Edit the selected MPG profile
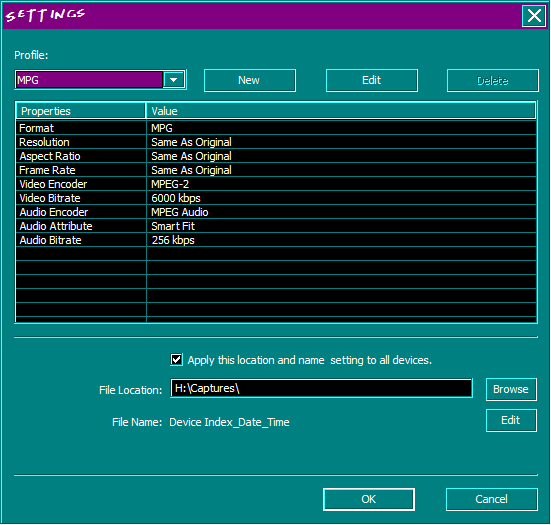Screen dimensions: 551x525 (x=372, y=80)
